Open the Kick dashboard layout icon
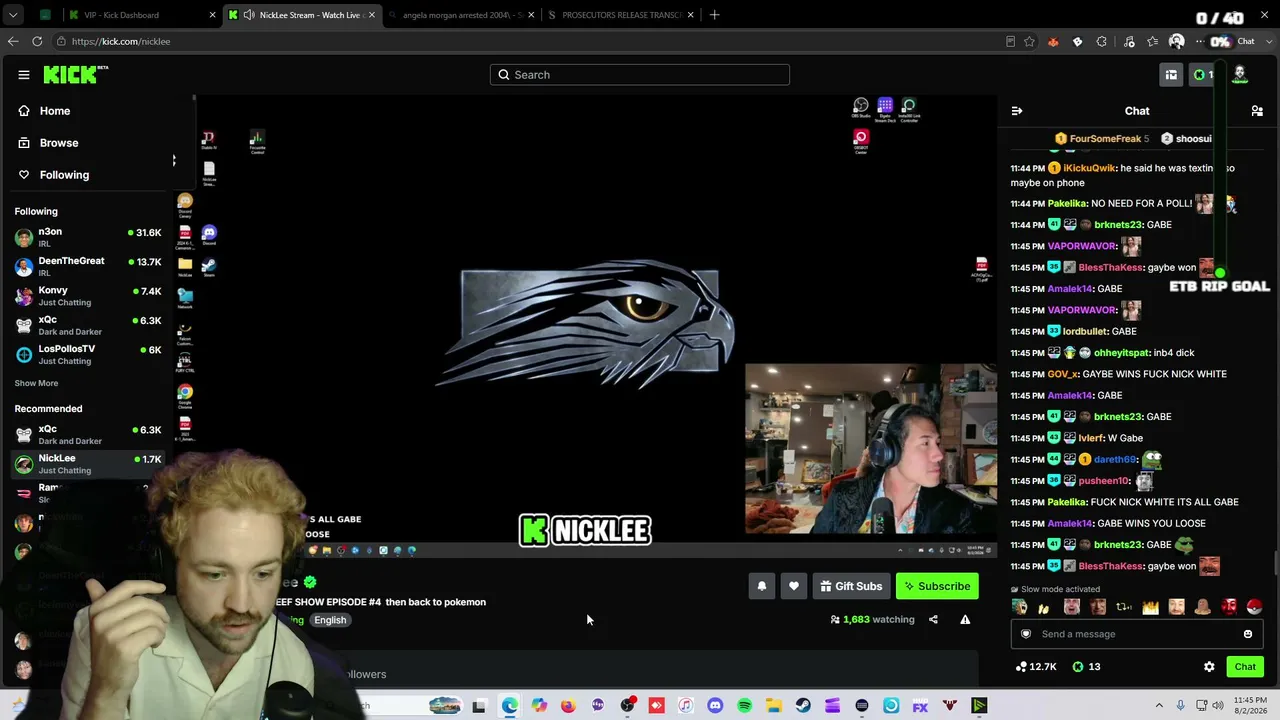The width and height of the screenshot is (1280, 720). 1171,75
